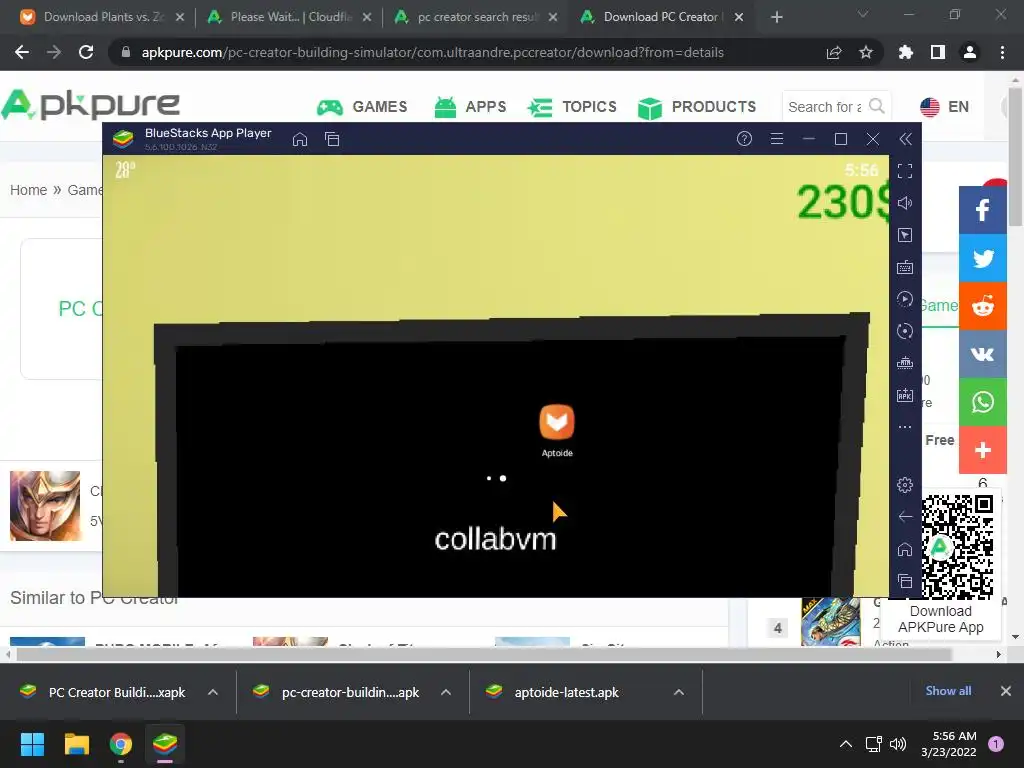Screen dimensions: 1024x768
Task: Open BlueStacks help question mark icon
Action: click(x=744, y=138)
